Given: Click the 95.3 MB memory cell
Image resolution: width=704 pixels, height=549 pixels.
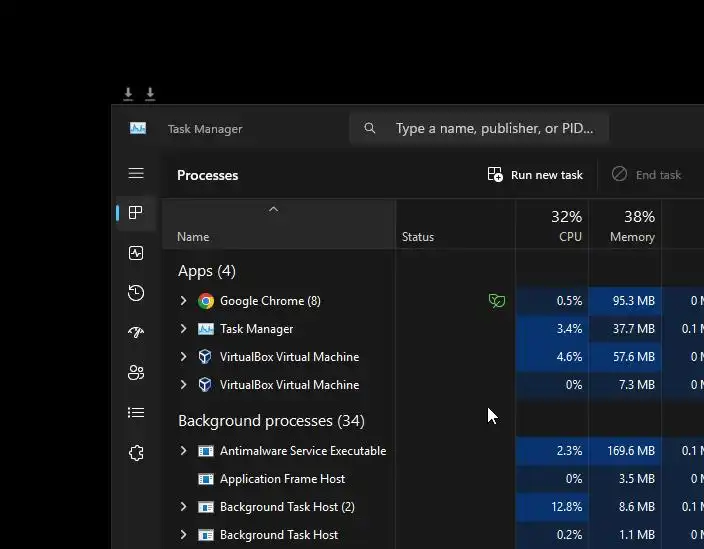Looking at the screenshot, I should (x=625, y=301).
